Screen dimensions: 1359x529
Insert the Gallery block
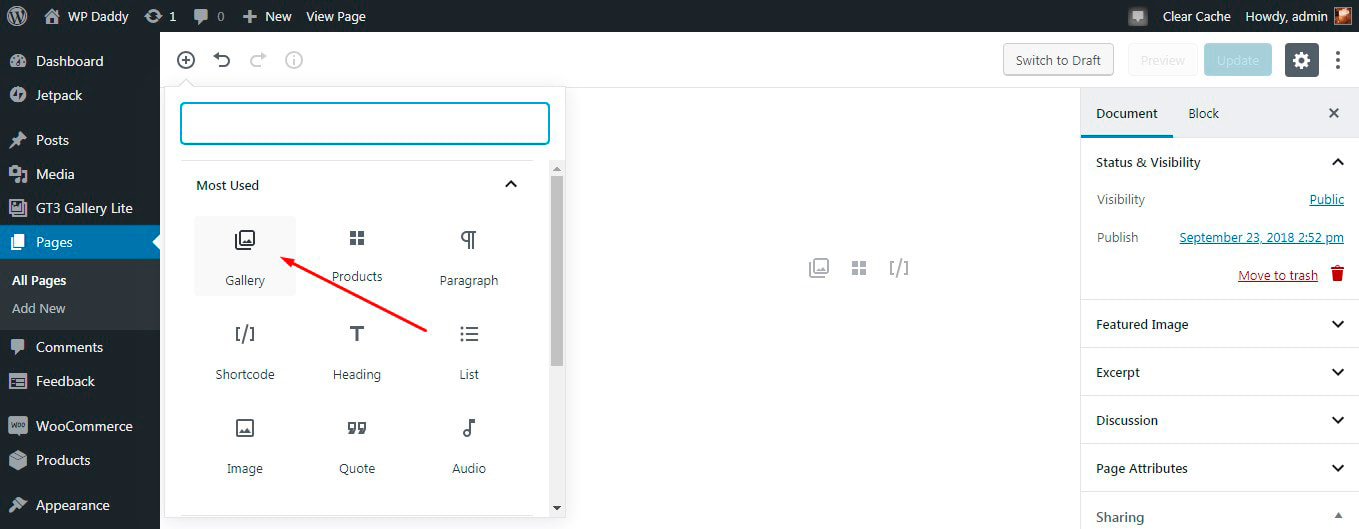coord(245,256)
